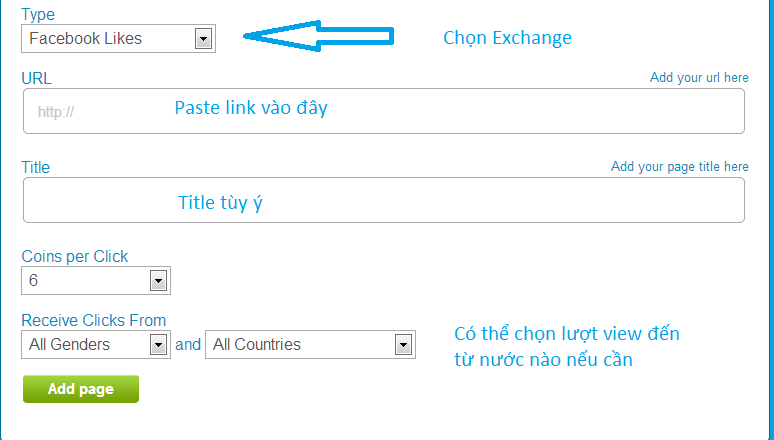Click the 'Coins per Click' label
The width and height of the screenshot is (774, 440).
click(x=75, y=256)
